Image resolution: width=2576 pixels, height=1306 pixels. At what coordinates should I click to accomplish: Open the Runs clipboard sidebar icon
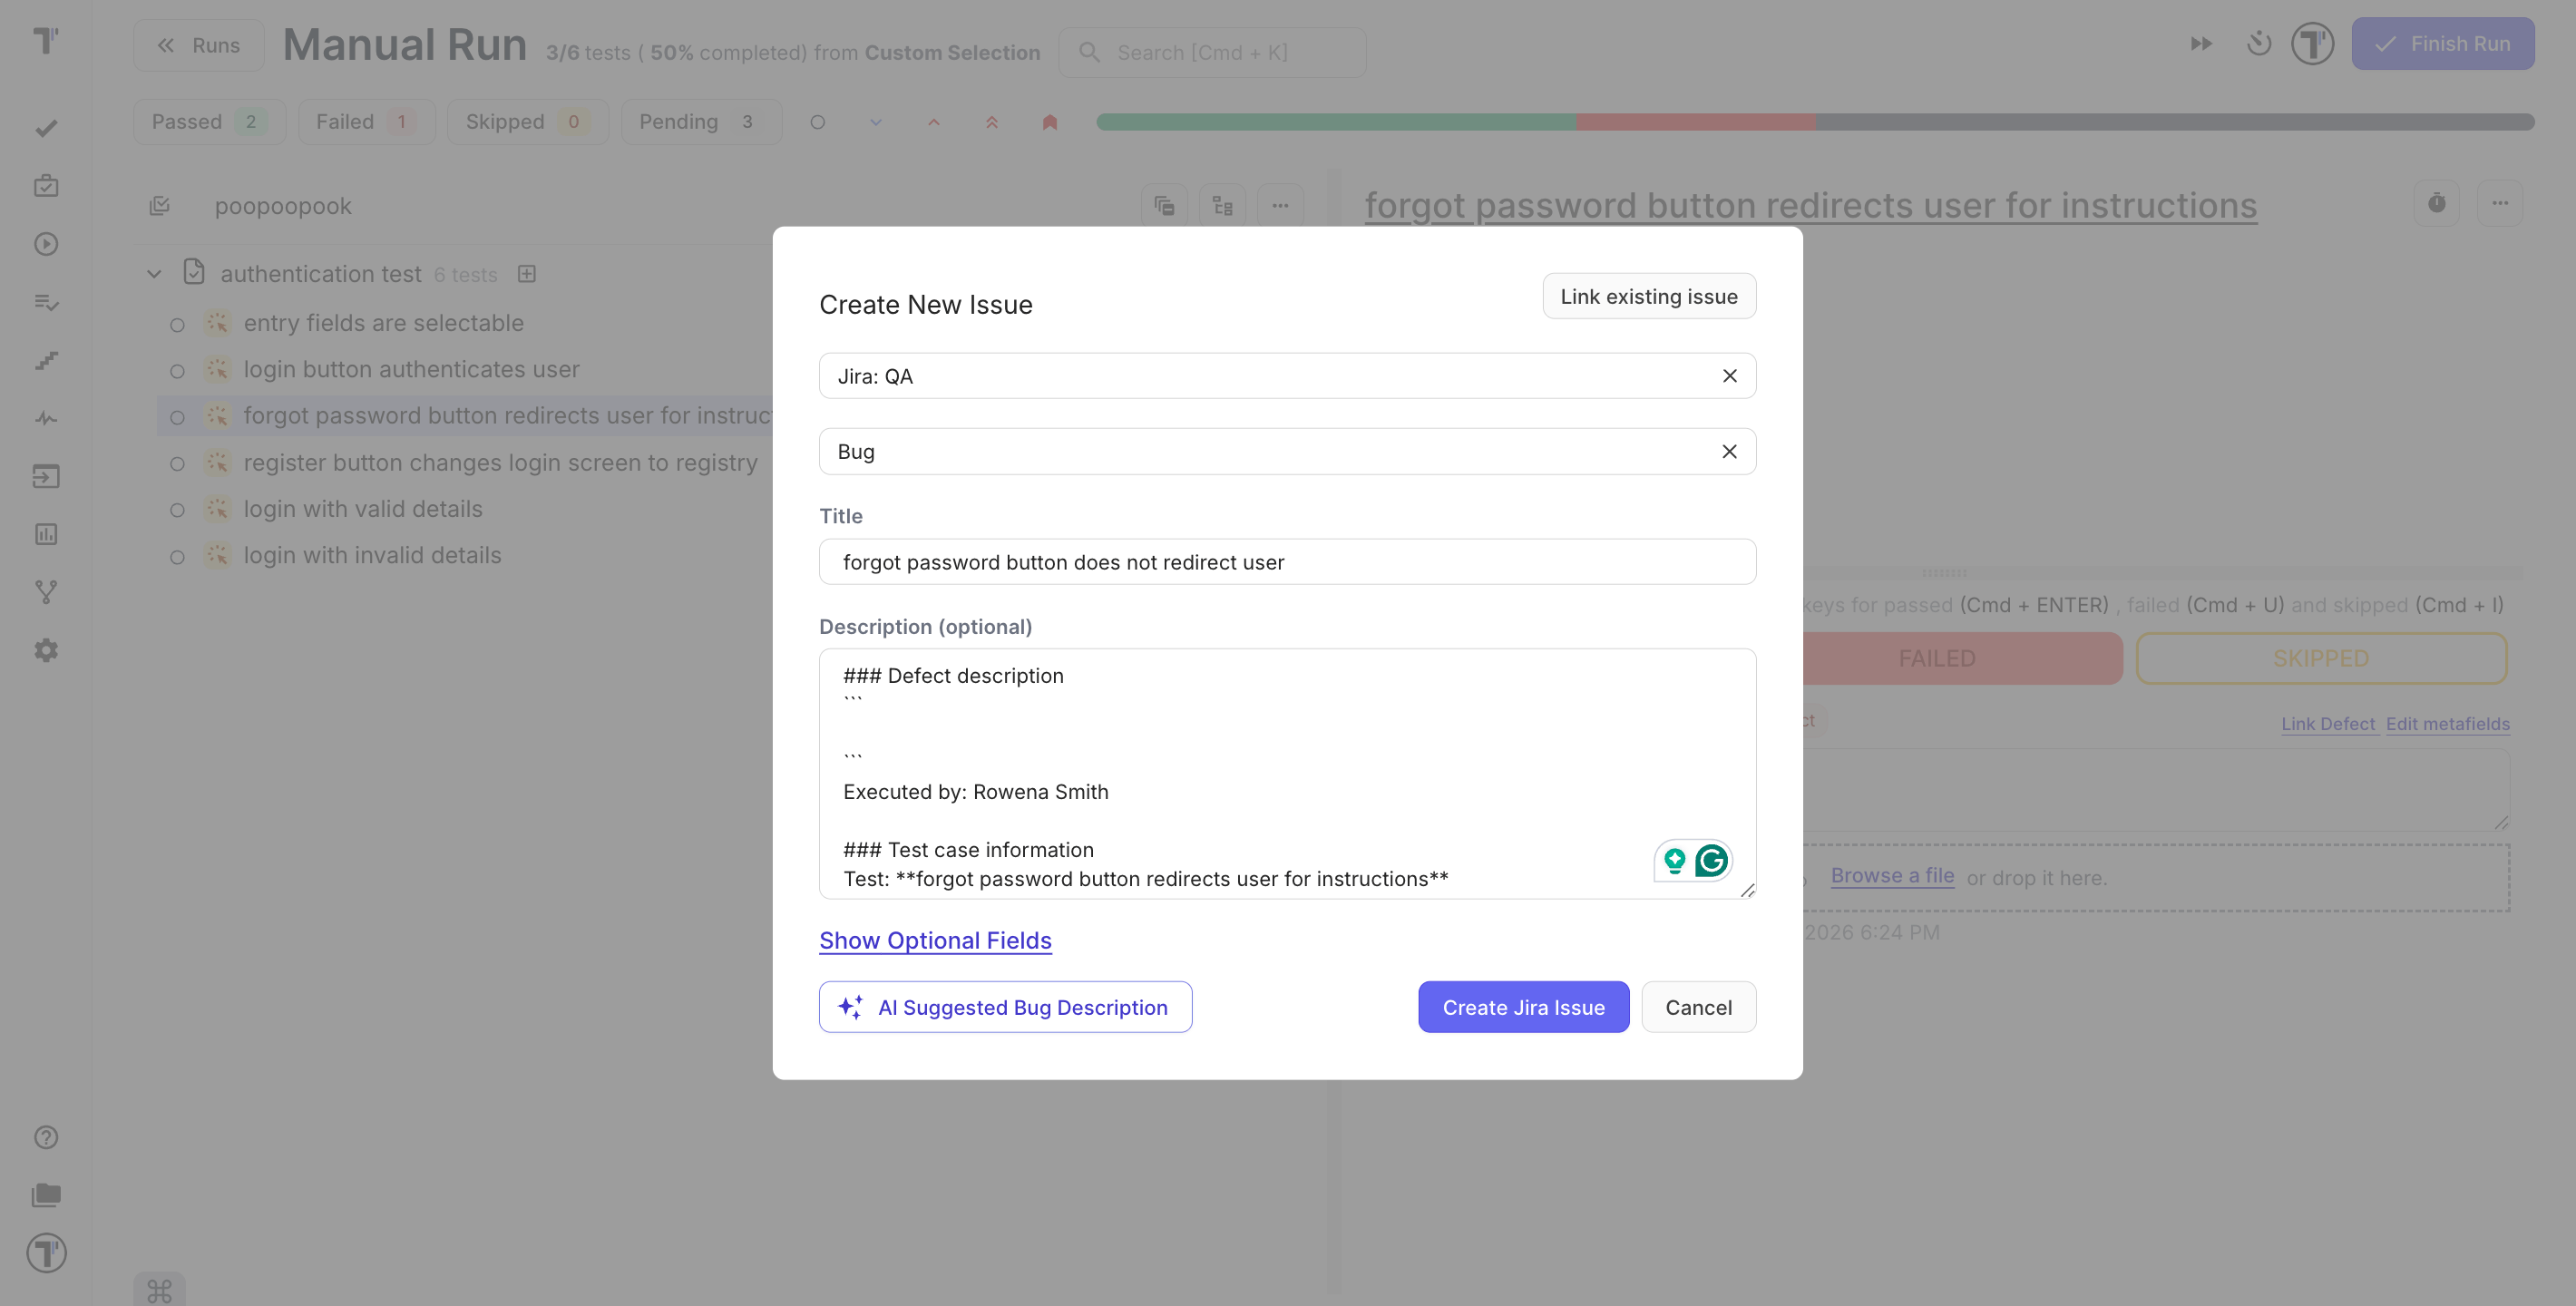[46, 186]
